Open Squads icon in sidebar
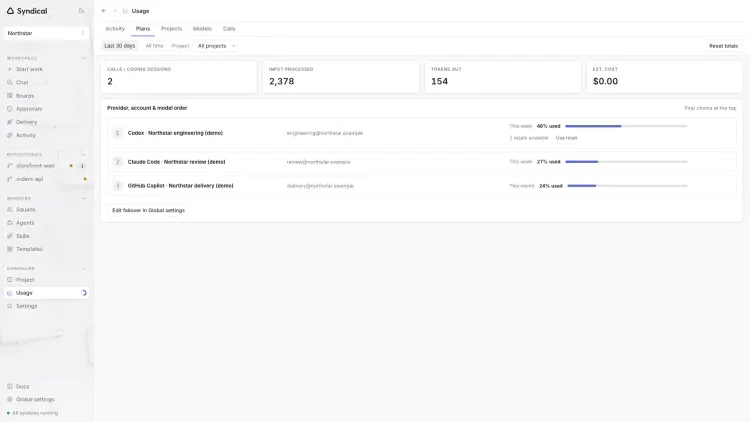 (x=10, y=210)
